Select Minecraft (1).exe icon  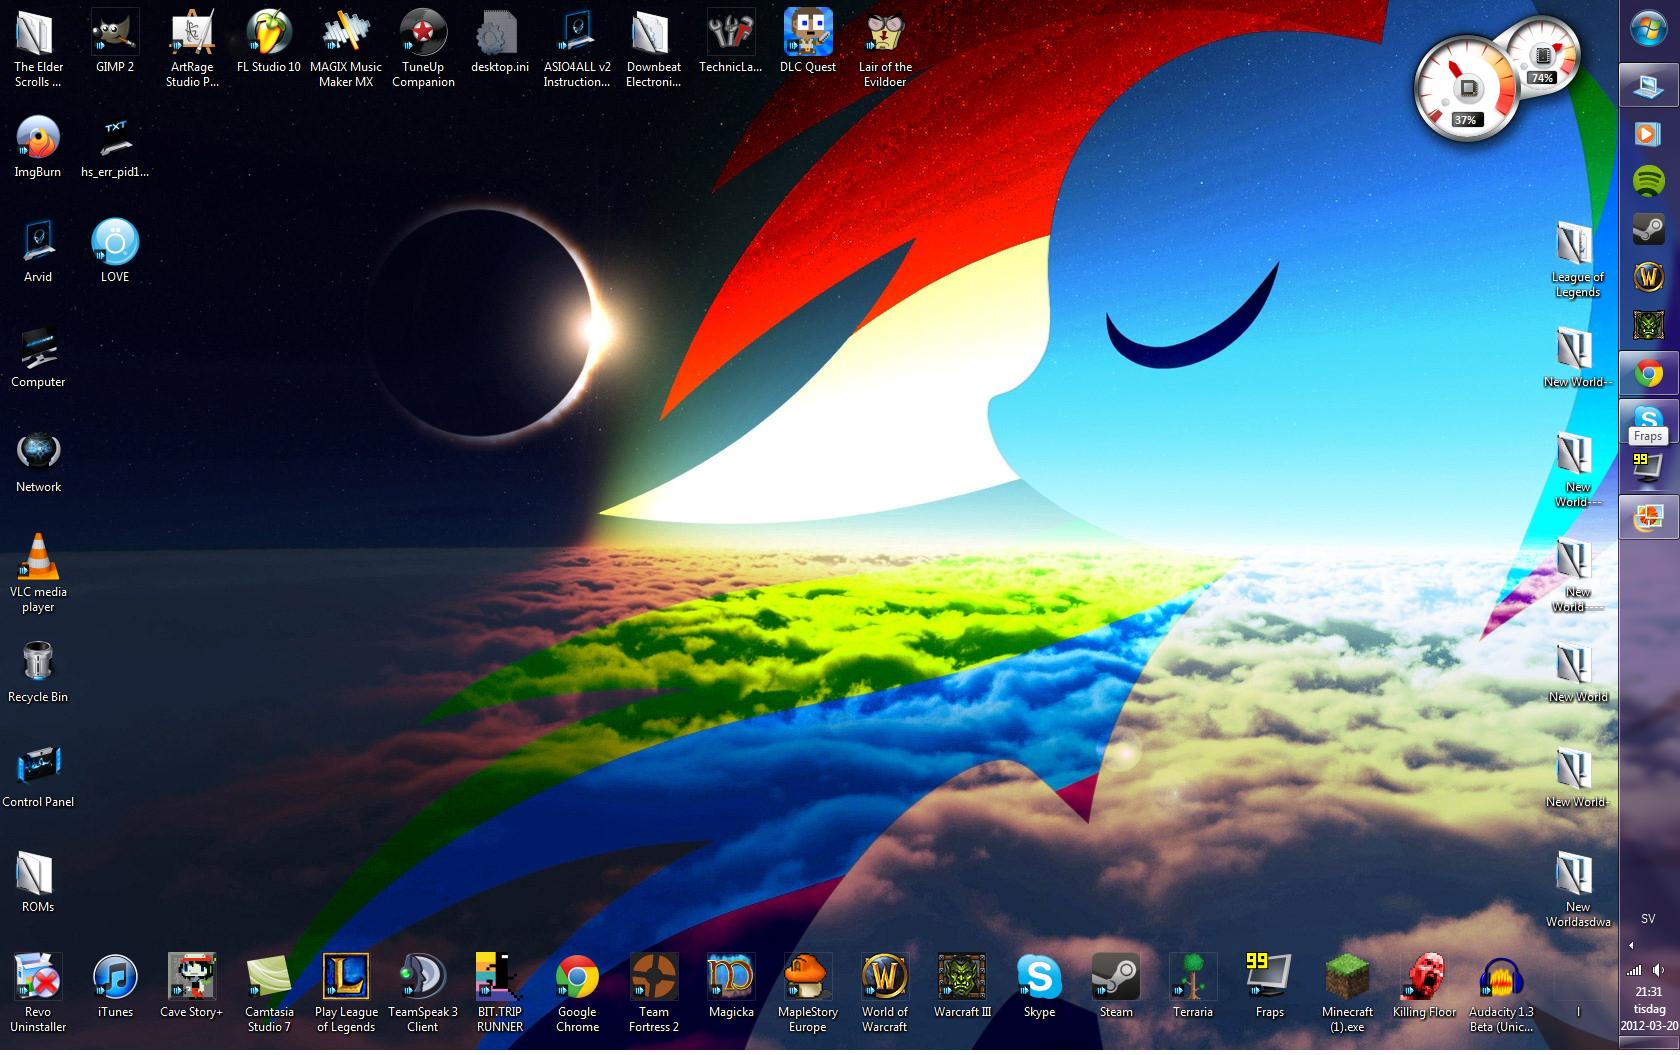click(x=1347, y=993)
